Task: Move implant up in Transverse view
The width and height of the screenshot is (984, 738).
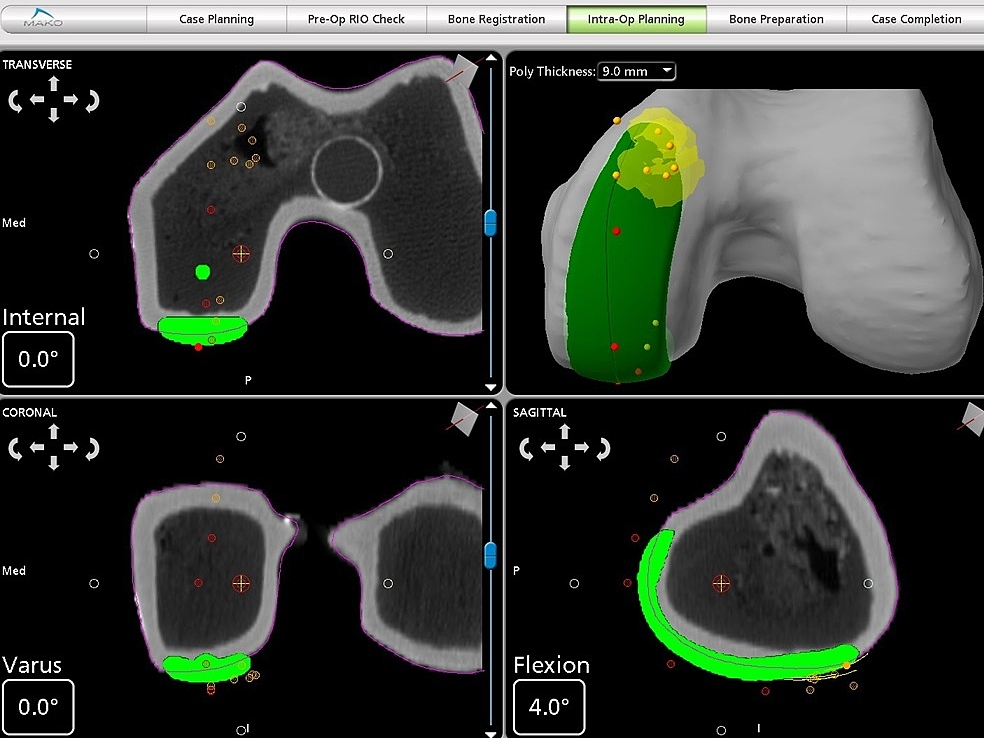Action: click(x=54, y=85)
